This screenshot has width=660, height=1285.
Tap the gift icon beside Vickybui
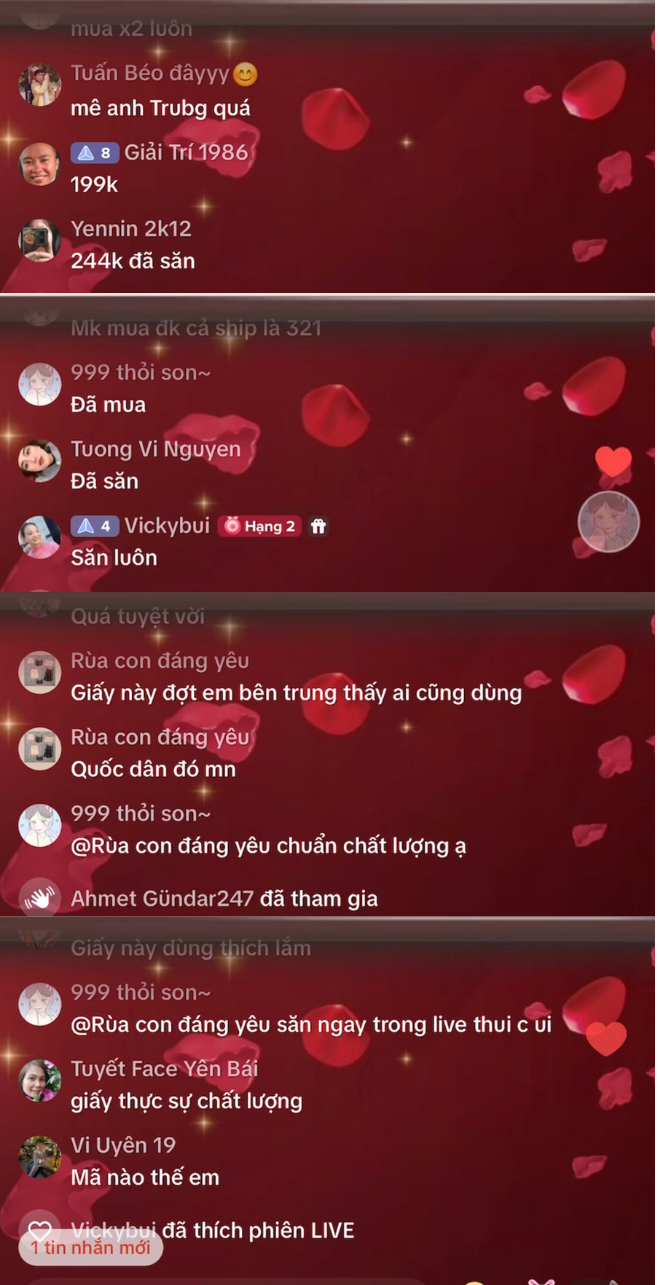tap(318, 526)
